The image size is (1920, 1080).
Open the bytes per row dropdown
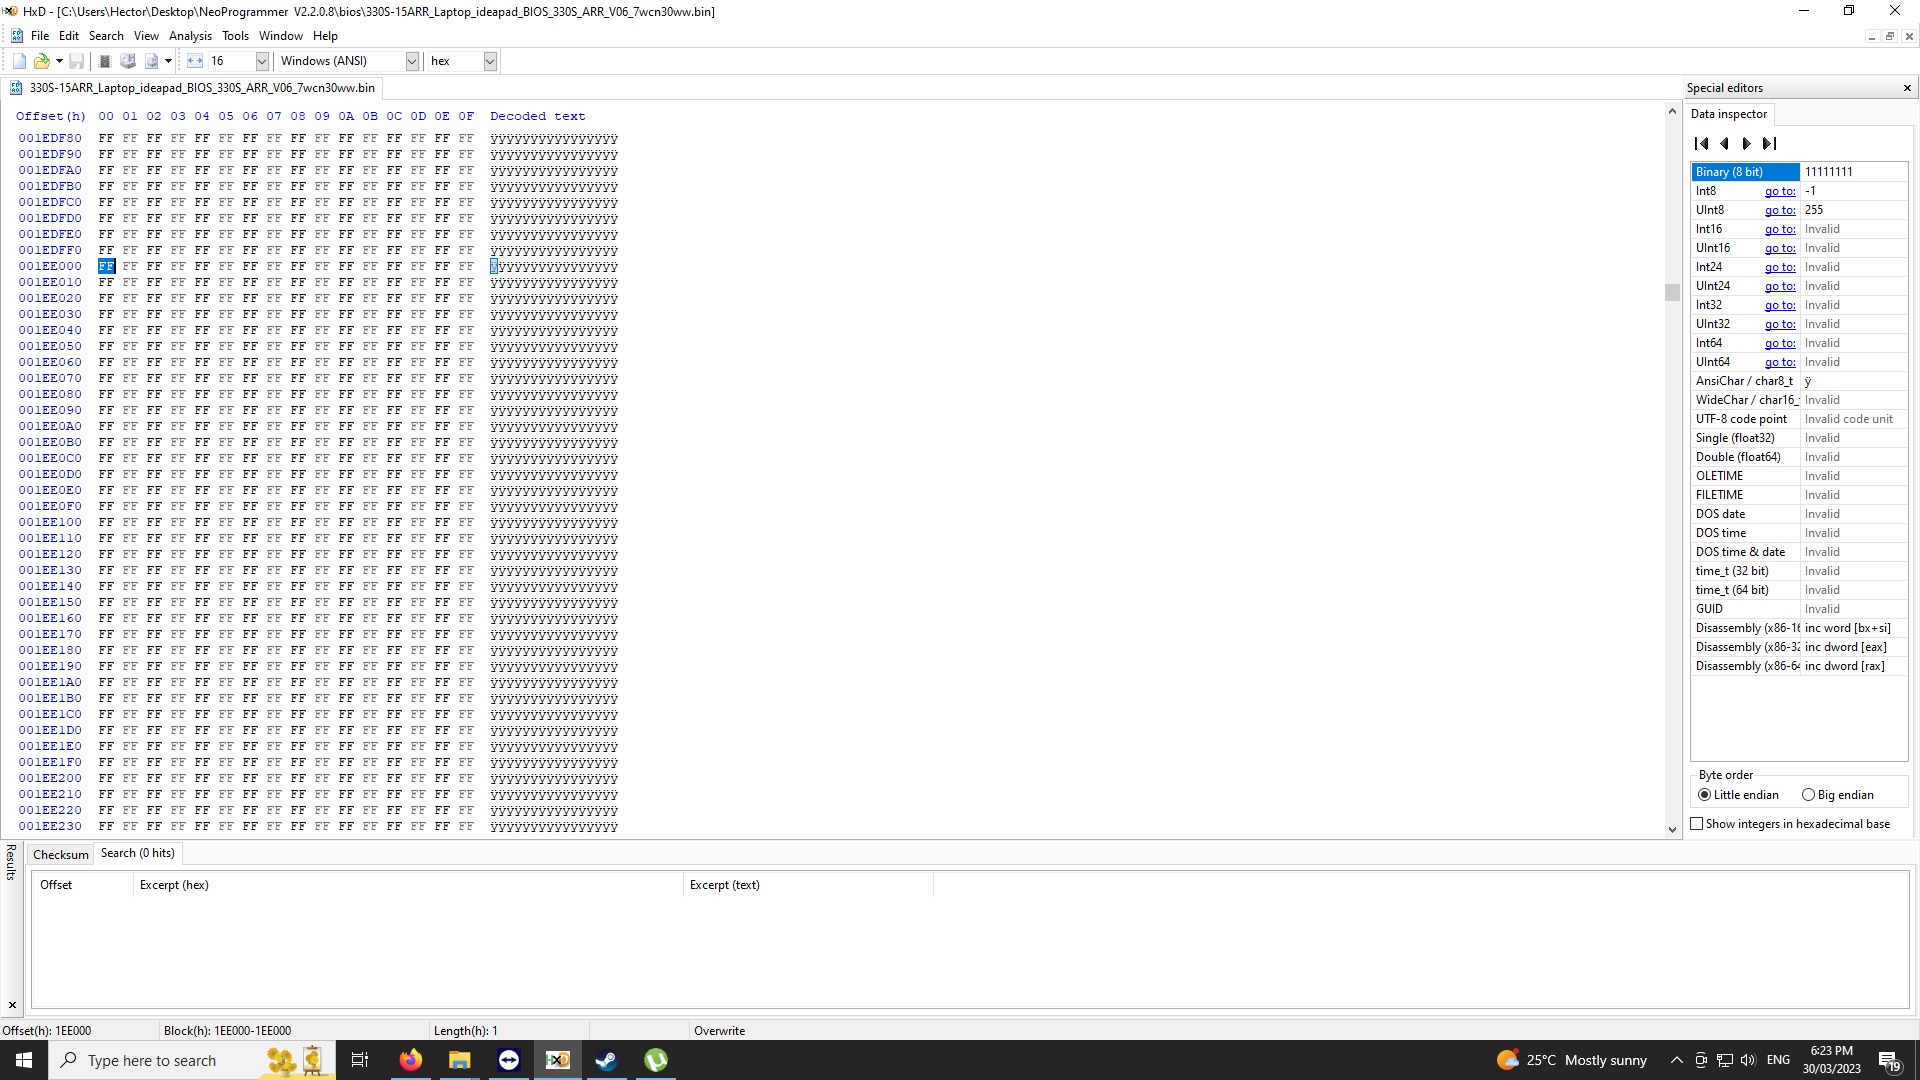tap(262, 61)
